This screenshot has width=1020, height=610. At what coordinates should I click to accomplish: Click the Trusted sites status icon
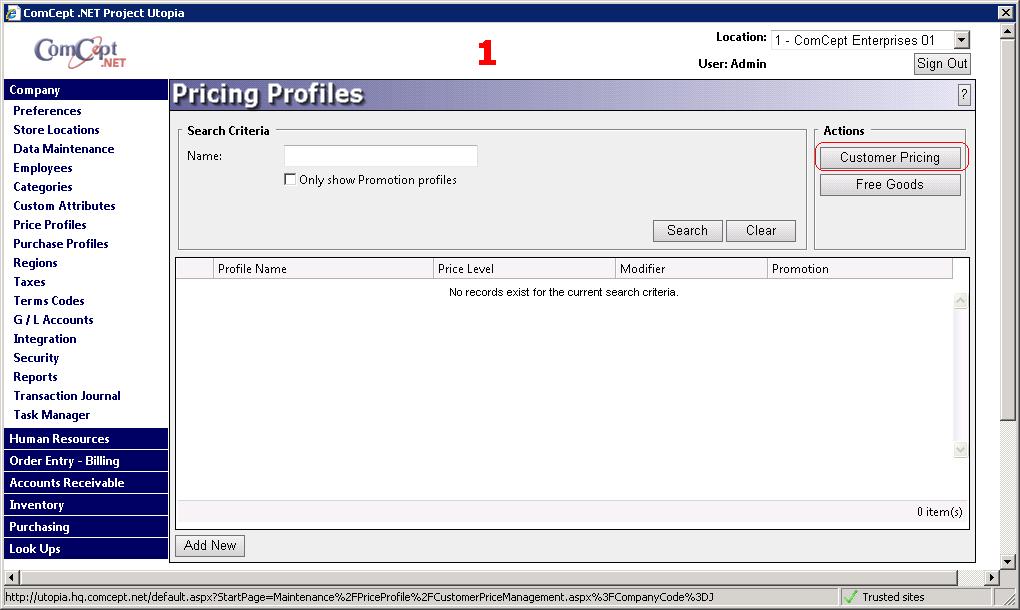coord(850,597)
